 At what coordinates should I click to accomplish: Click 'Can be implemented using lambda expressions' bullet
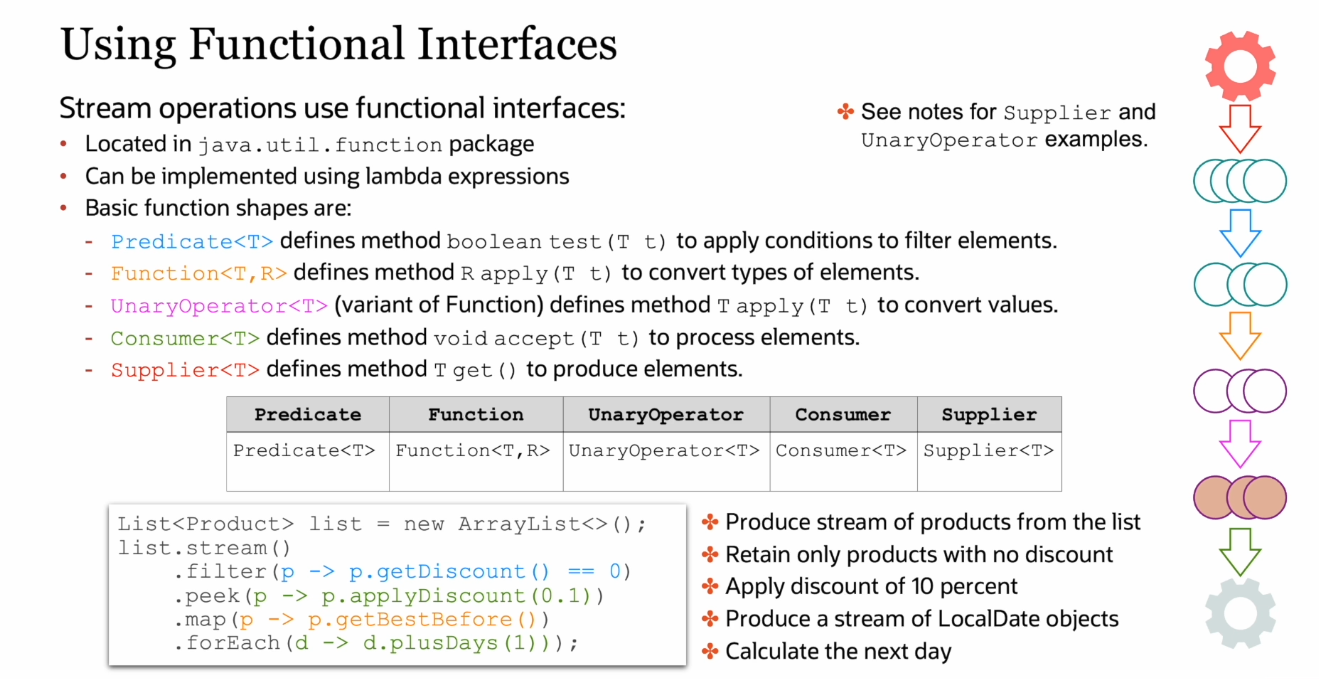[327, 177]
